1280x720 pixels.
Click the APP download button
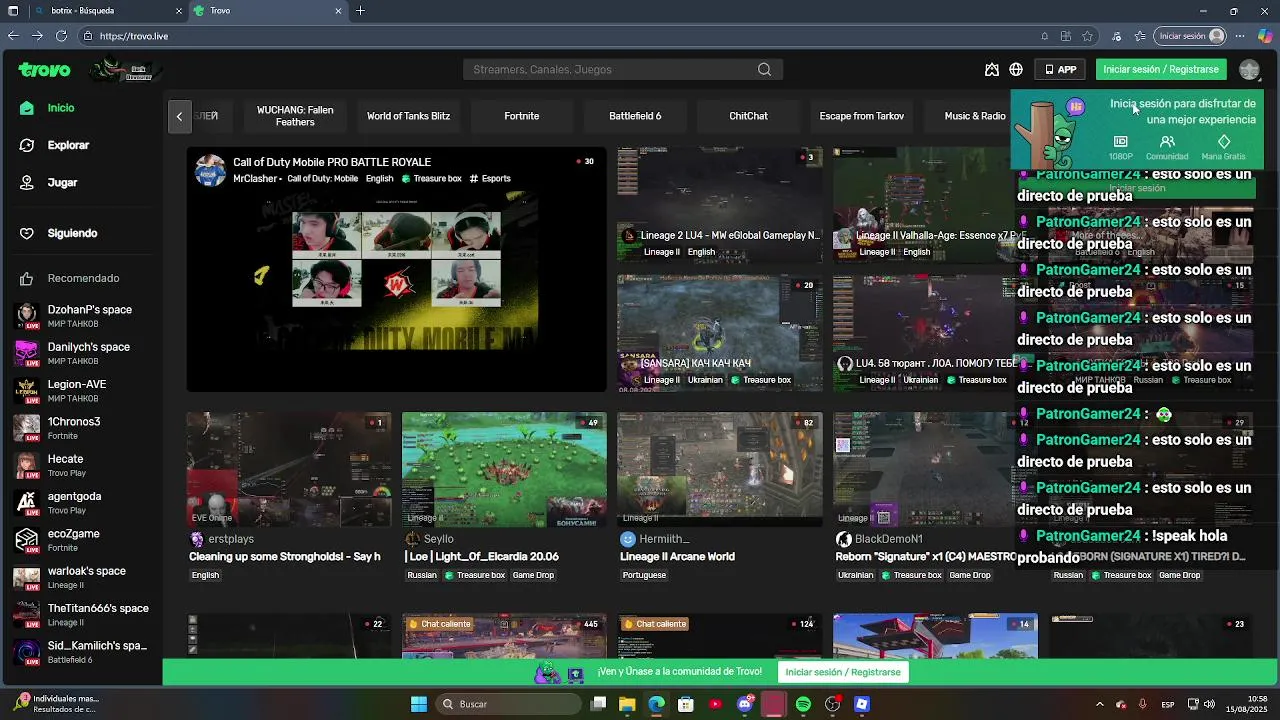coord(1060,70)
